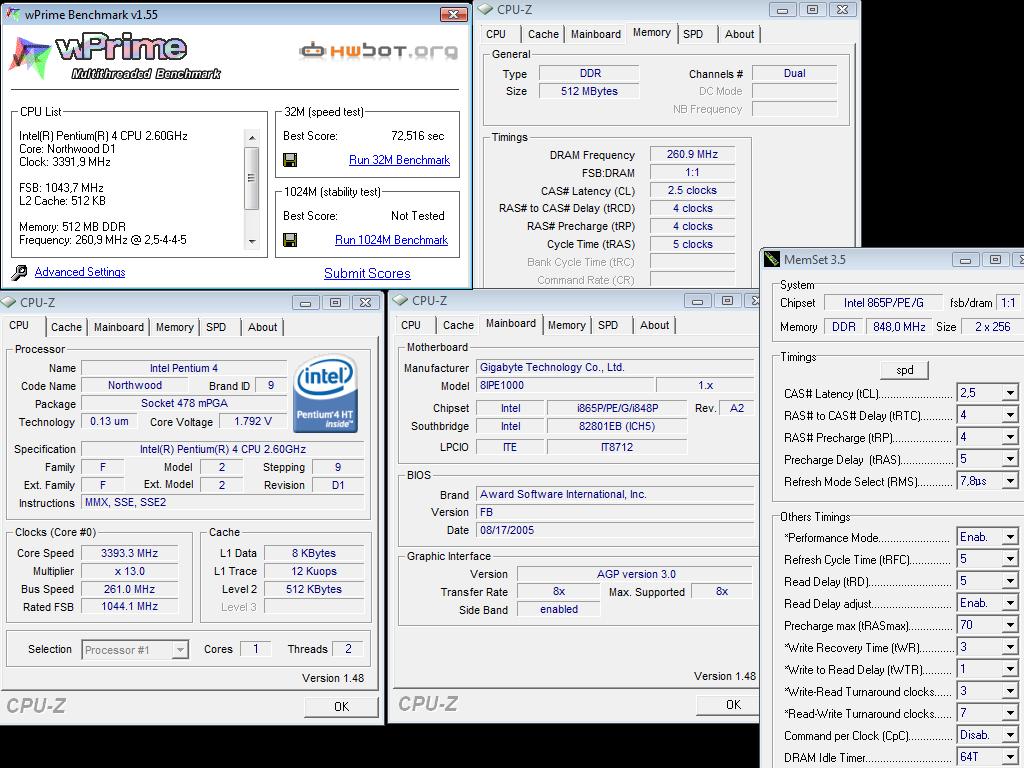Click Chipset field Intel 865P/PE/G in MemSet
Image resolution: width=1024 pixels, height=768 pixels.
pyautogui.click(x=884, y=303)
